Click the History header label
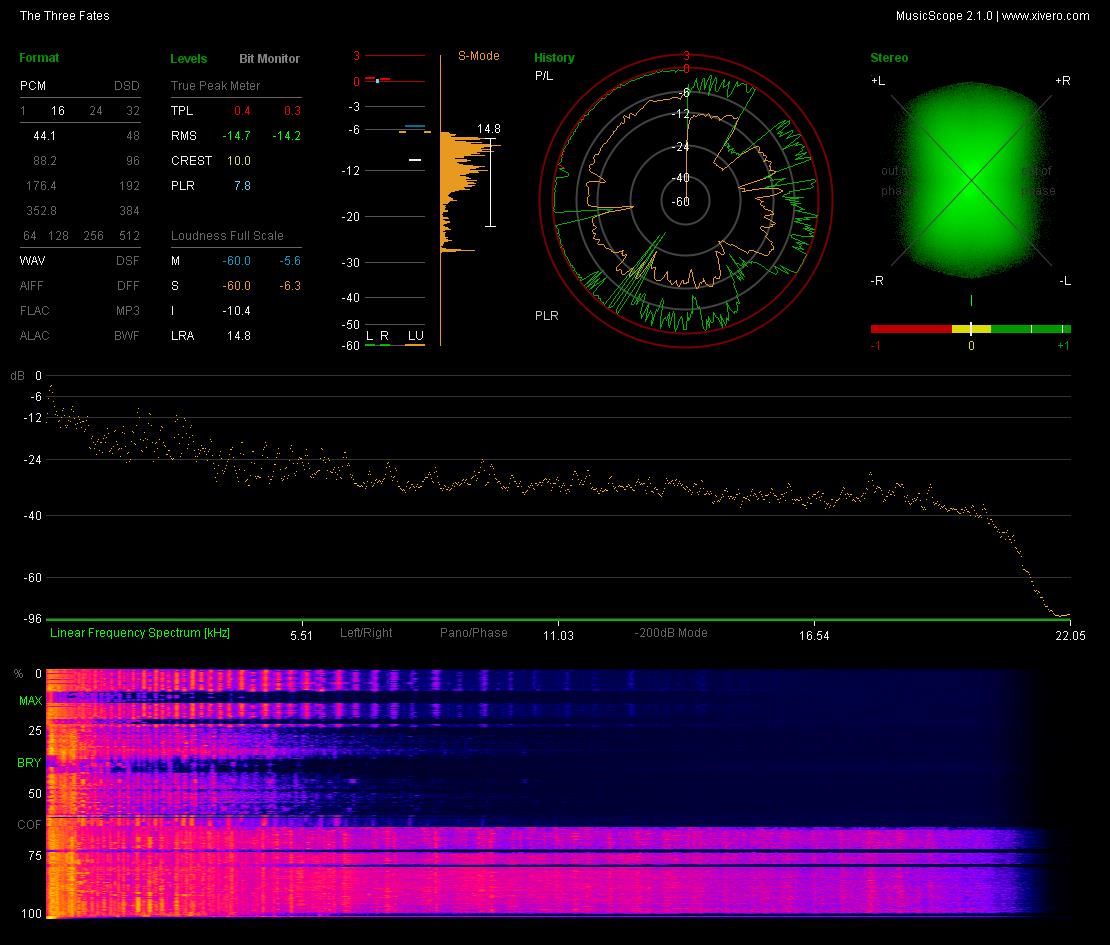This screenshot has width=1110, height=945. click(x=554, y=58)
